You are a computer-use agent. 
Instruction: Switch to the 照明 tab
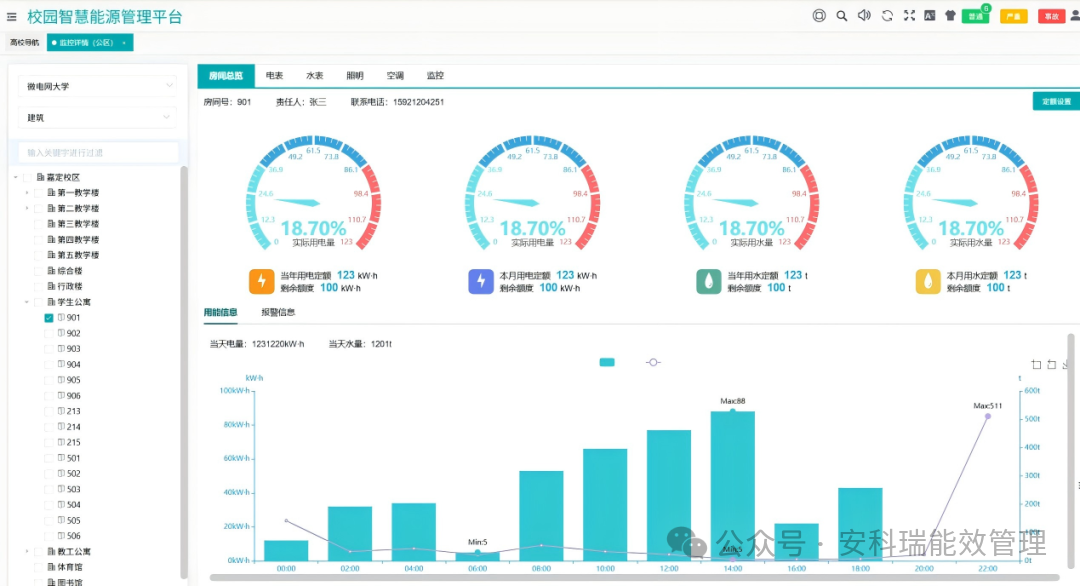point(355,76)
